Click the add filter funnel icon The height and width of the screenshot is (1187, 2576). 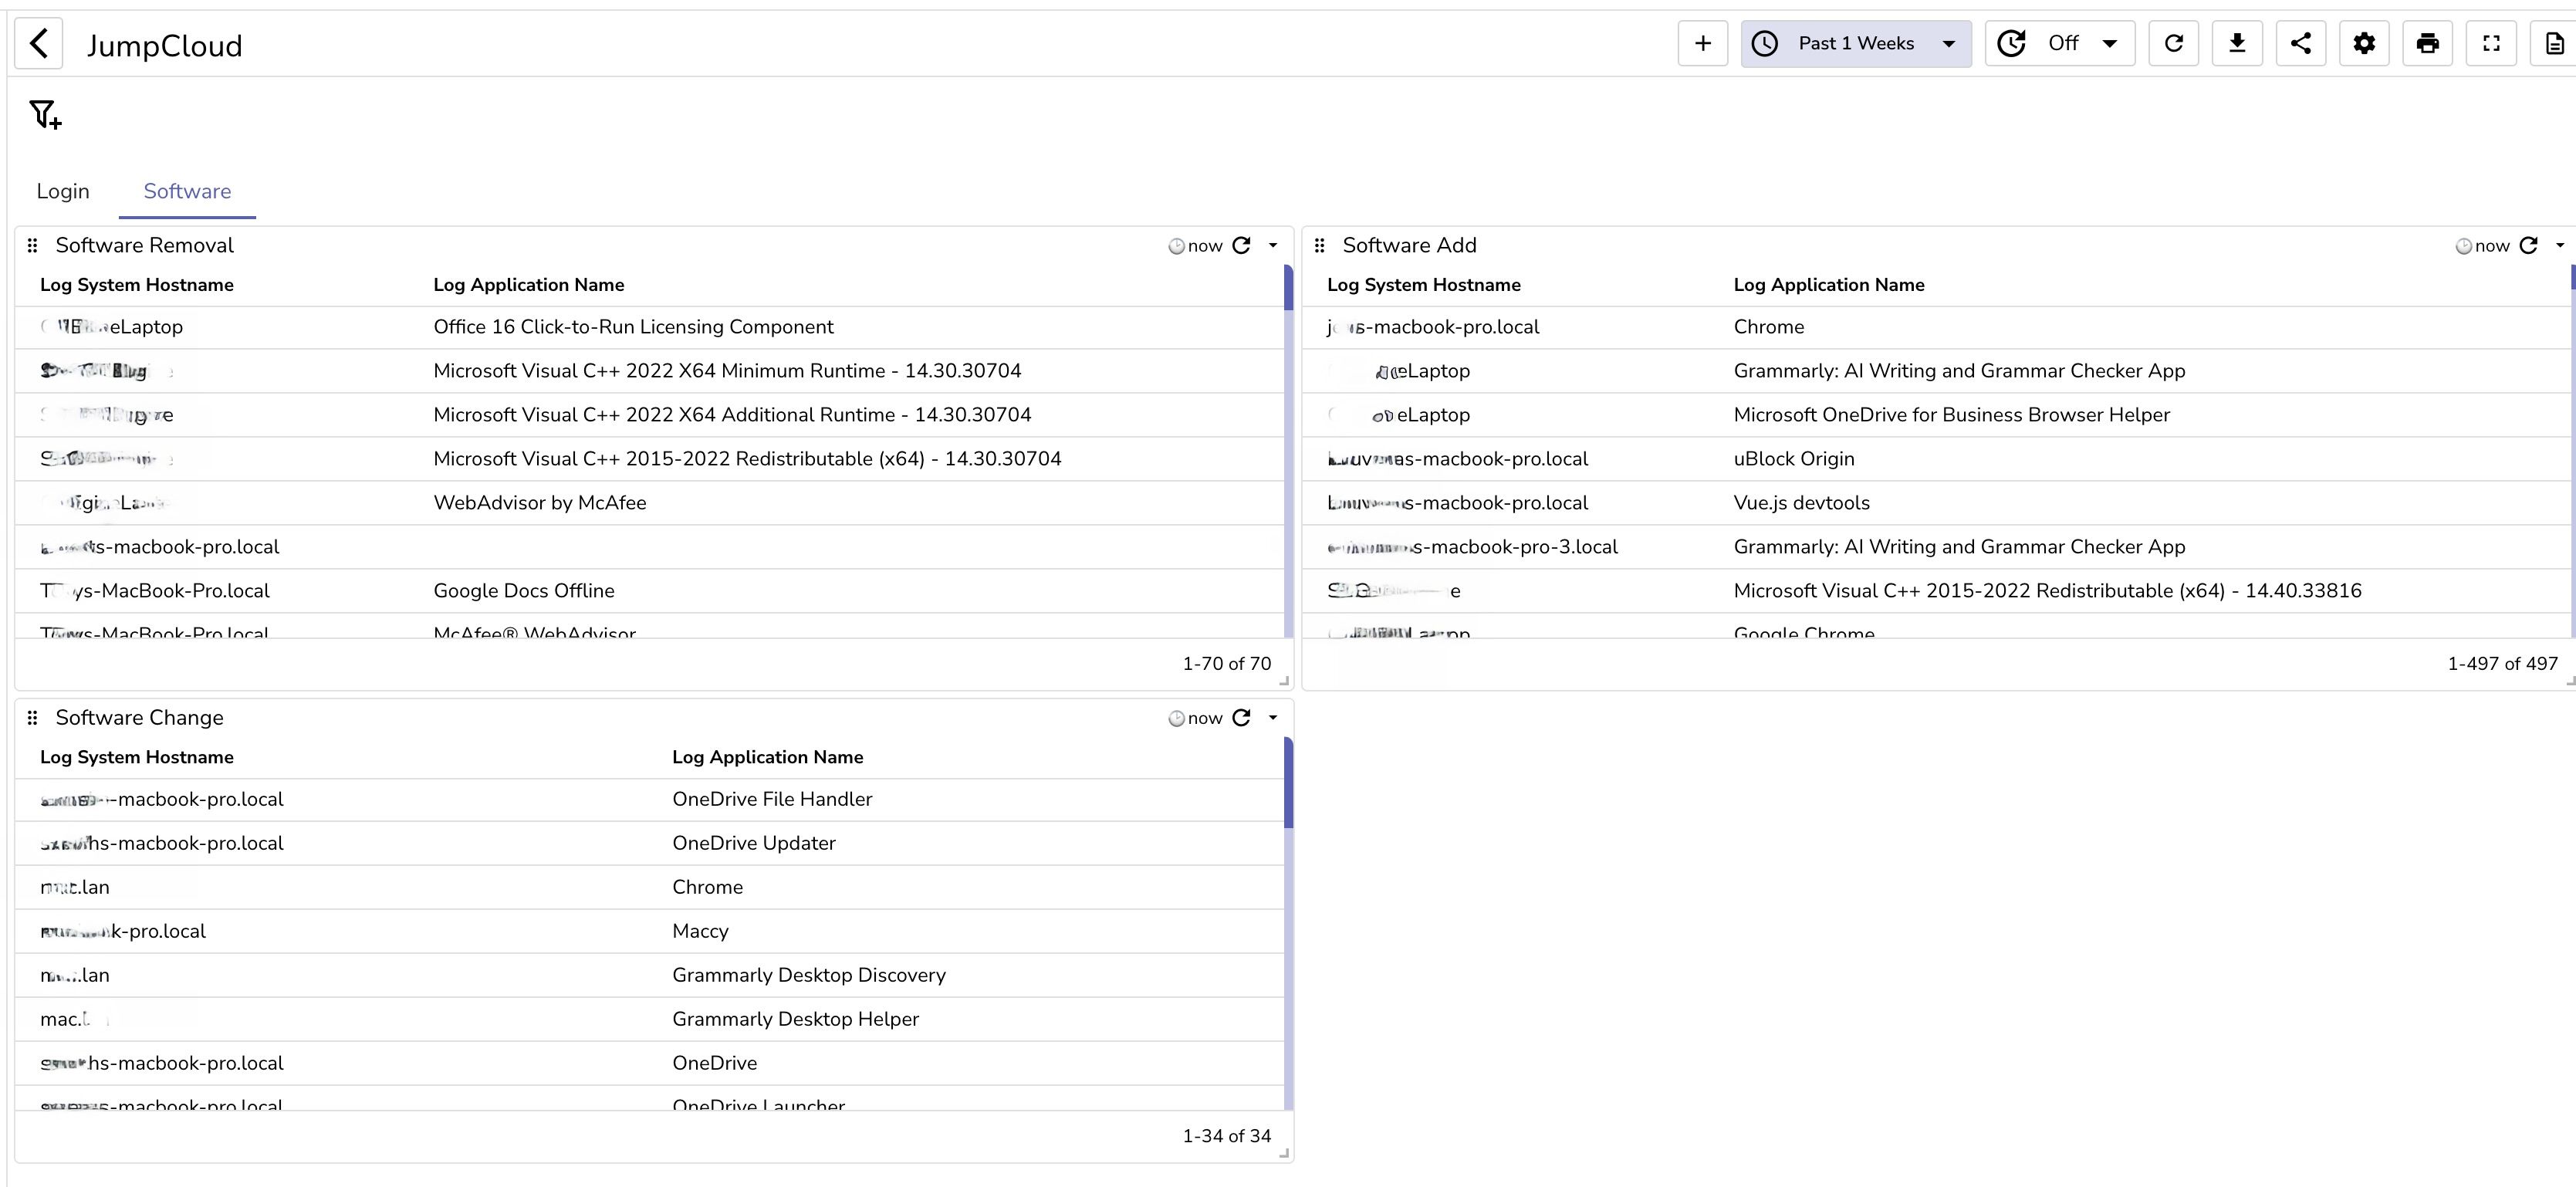[45, 115]
